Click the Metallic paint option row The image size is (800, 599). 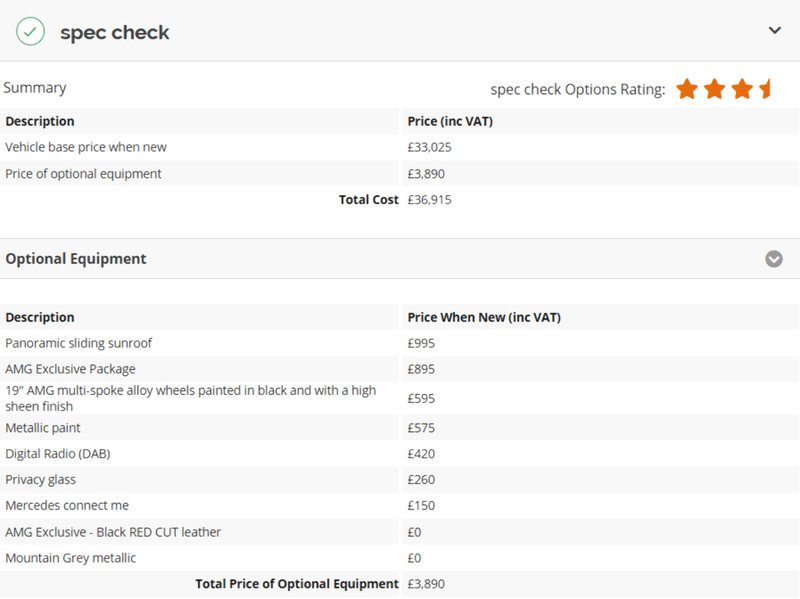[400, 428]
